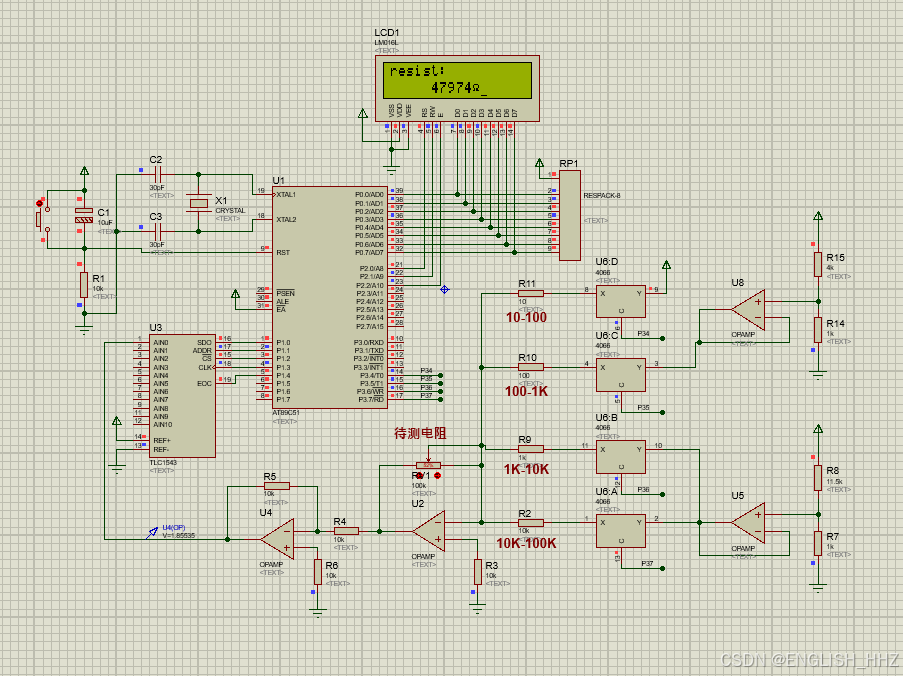Screen dimensions: 903x676
Task: Click the 'TLC1543' part name text
Action: pyautogui.click(x=163, y=462)
